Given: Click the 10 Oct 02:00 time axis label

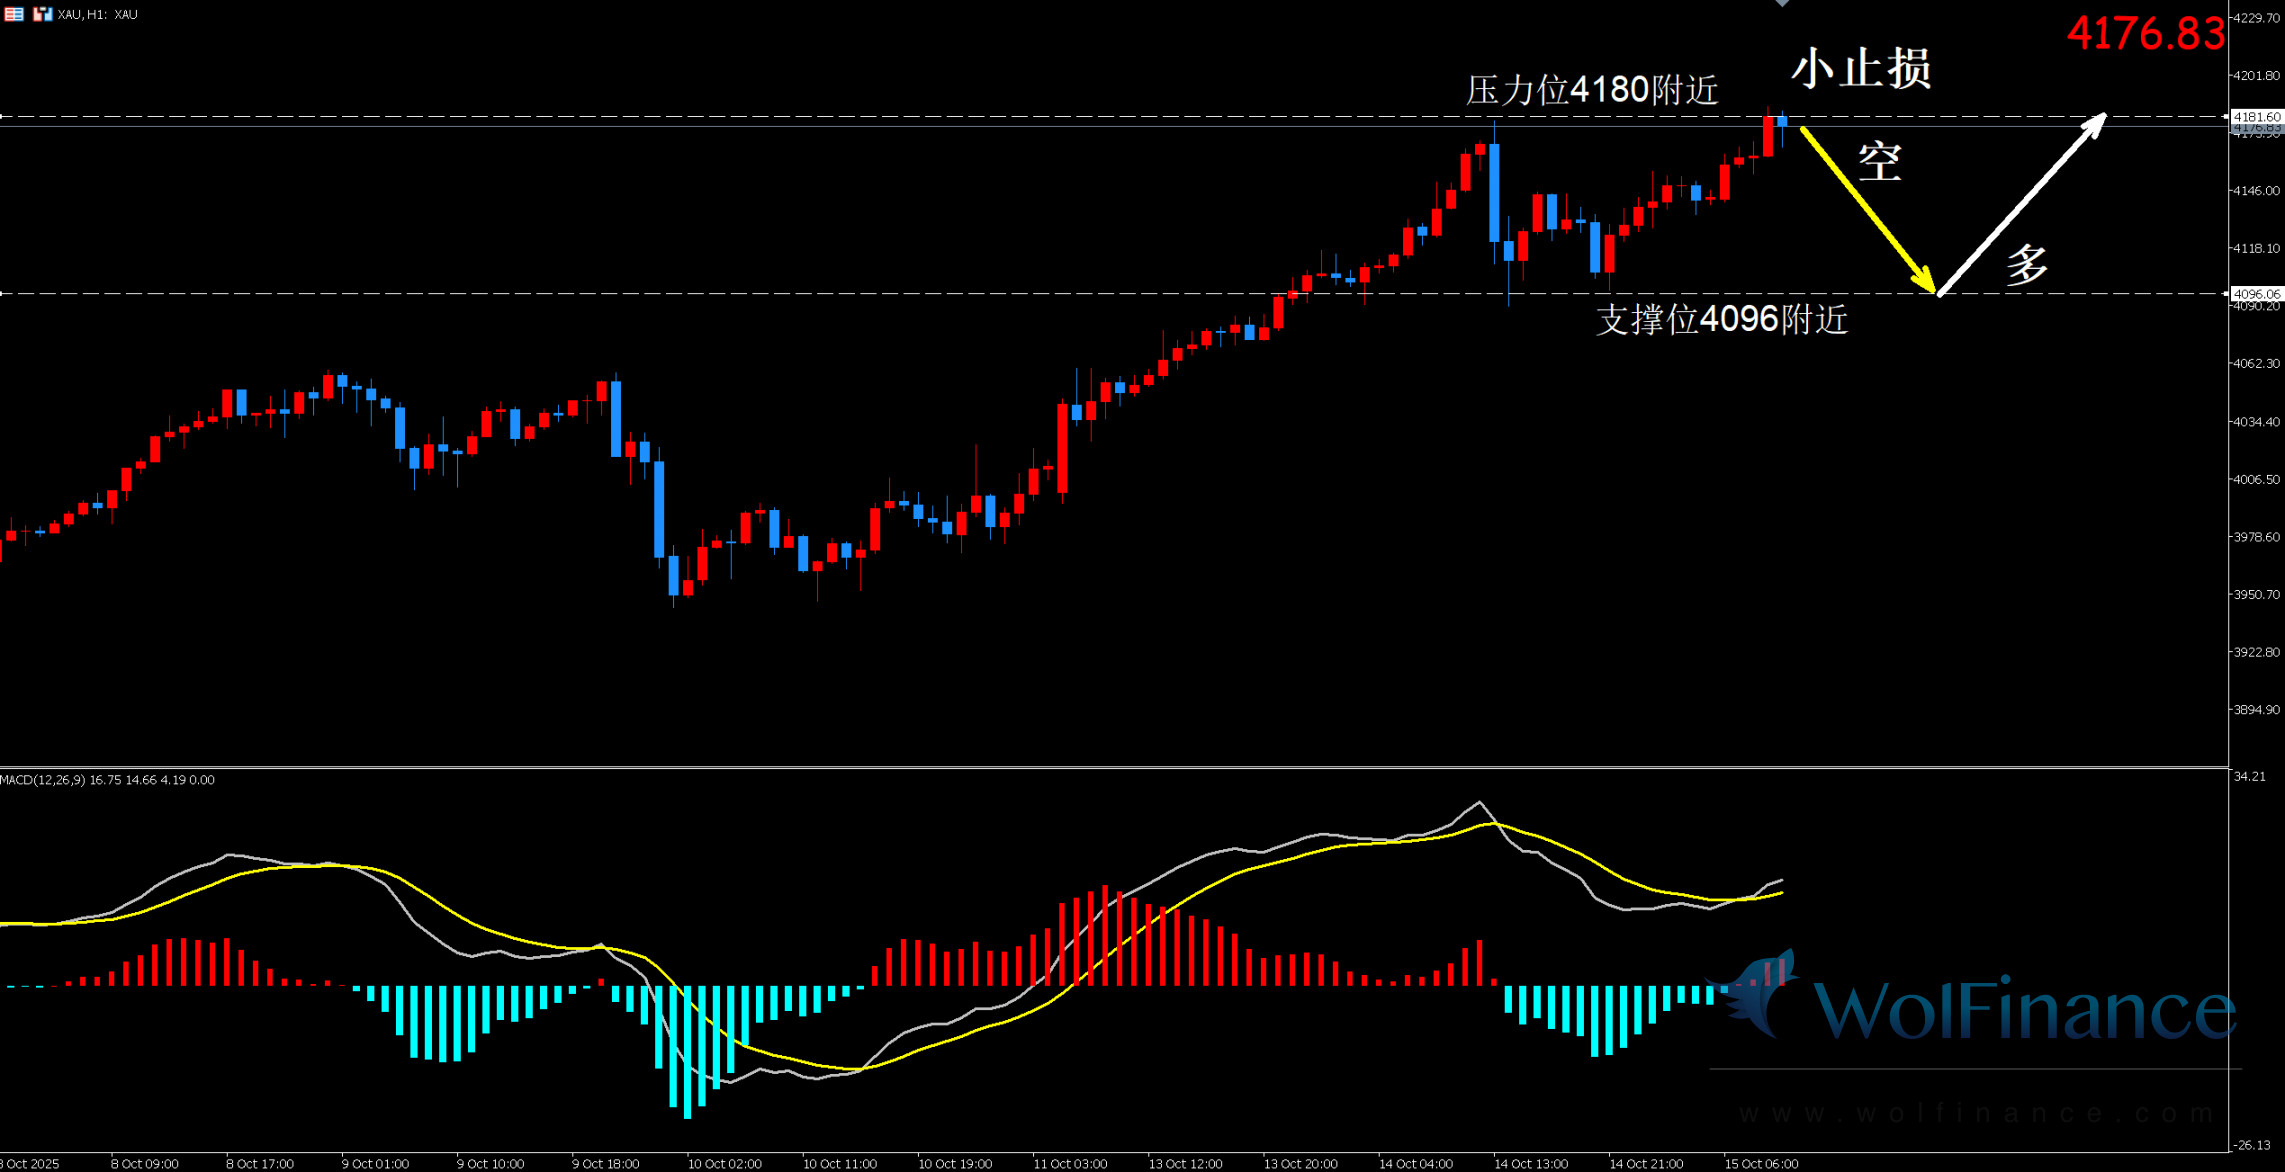Looking at the screenshot, I should coord(724,1164).
